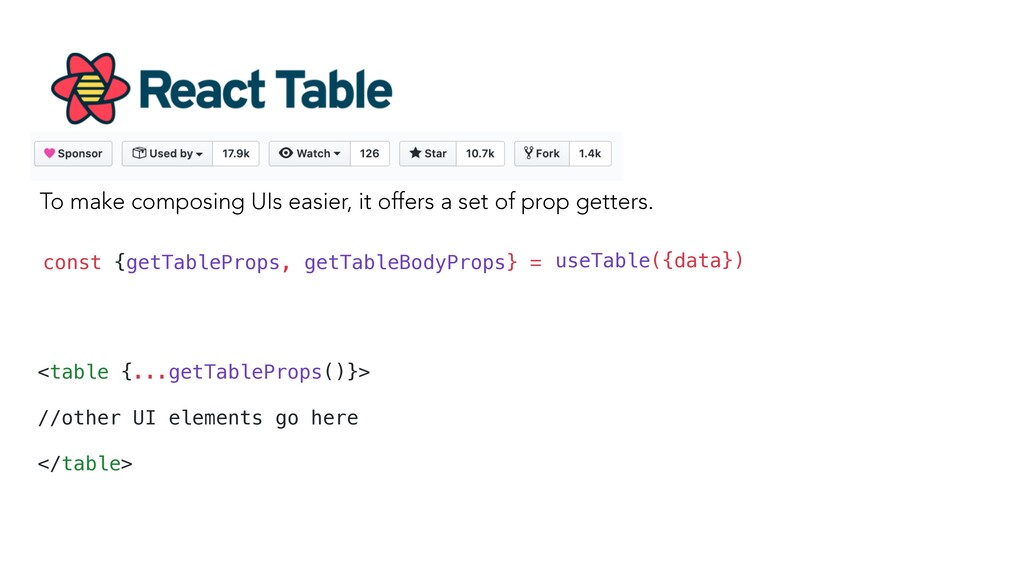Viewport: 1024px width, 576px height.
Task: Open the 17.9k used by count
Action: (236, 153)
